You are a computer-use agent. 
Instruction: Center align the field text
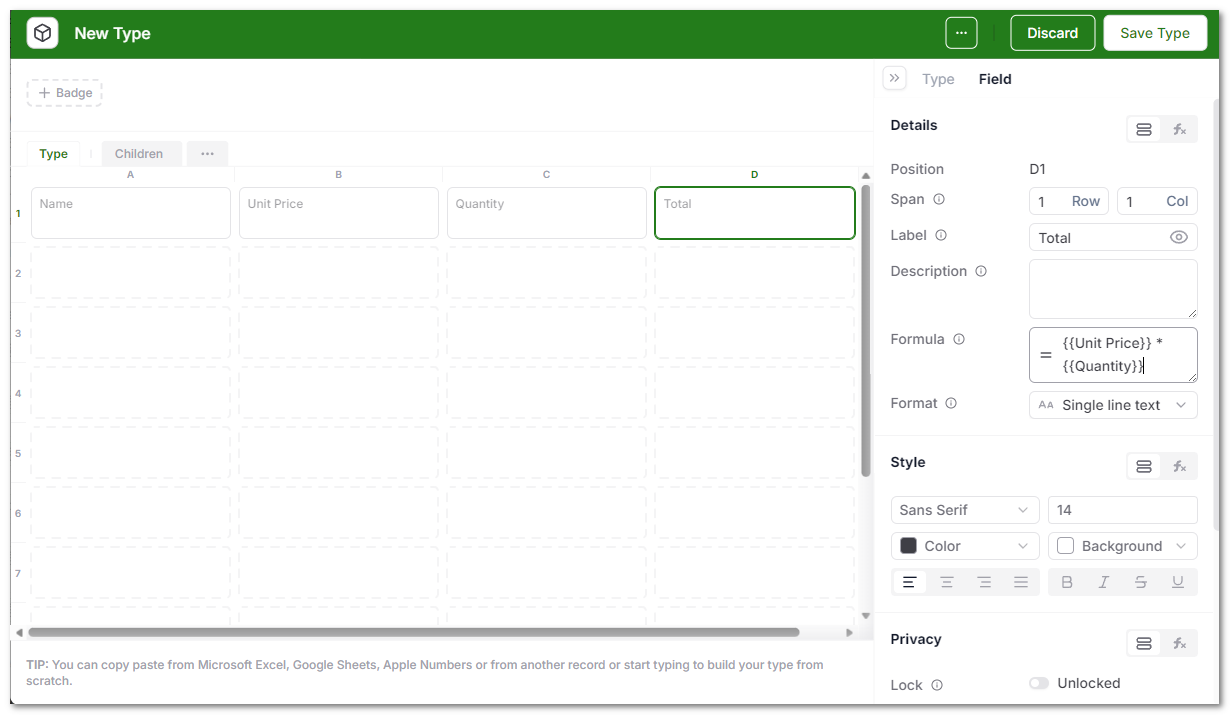click(946, 581)
